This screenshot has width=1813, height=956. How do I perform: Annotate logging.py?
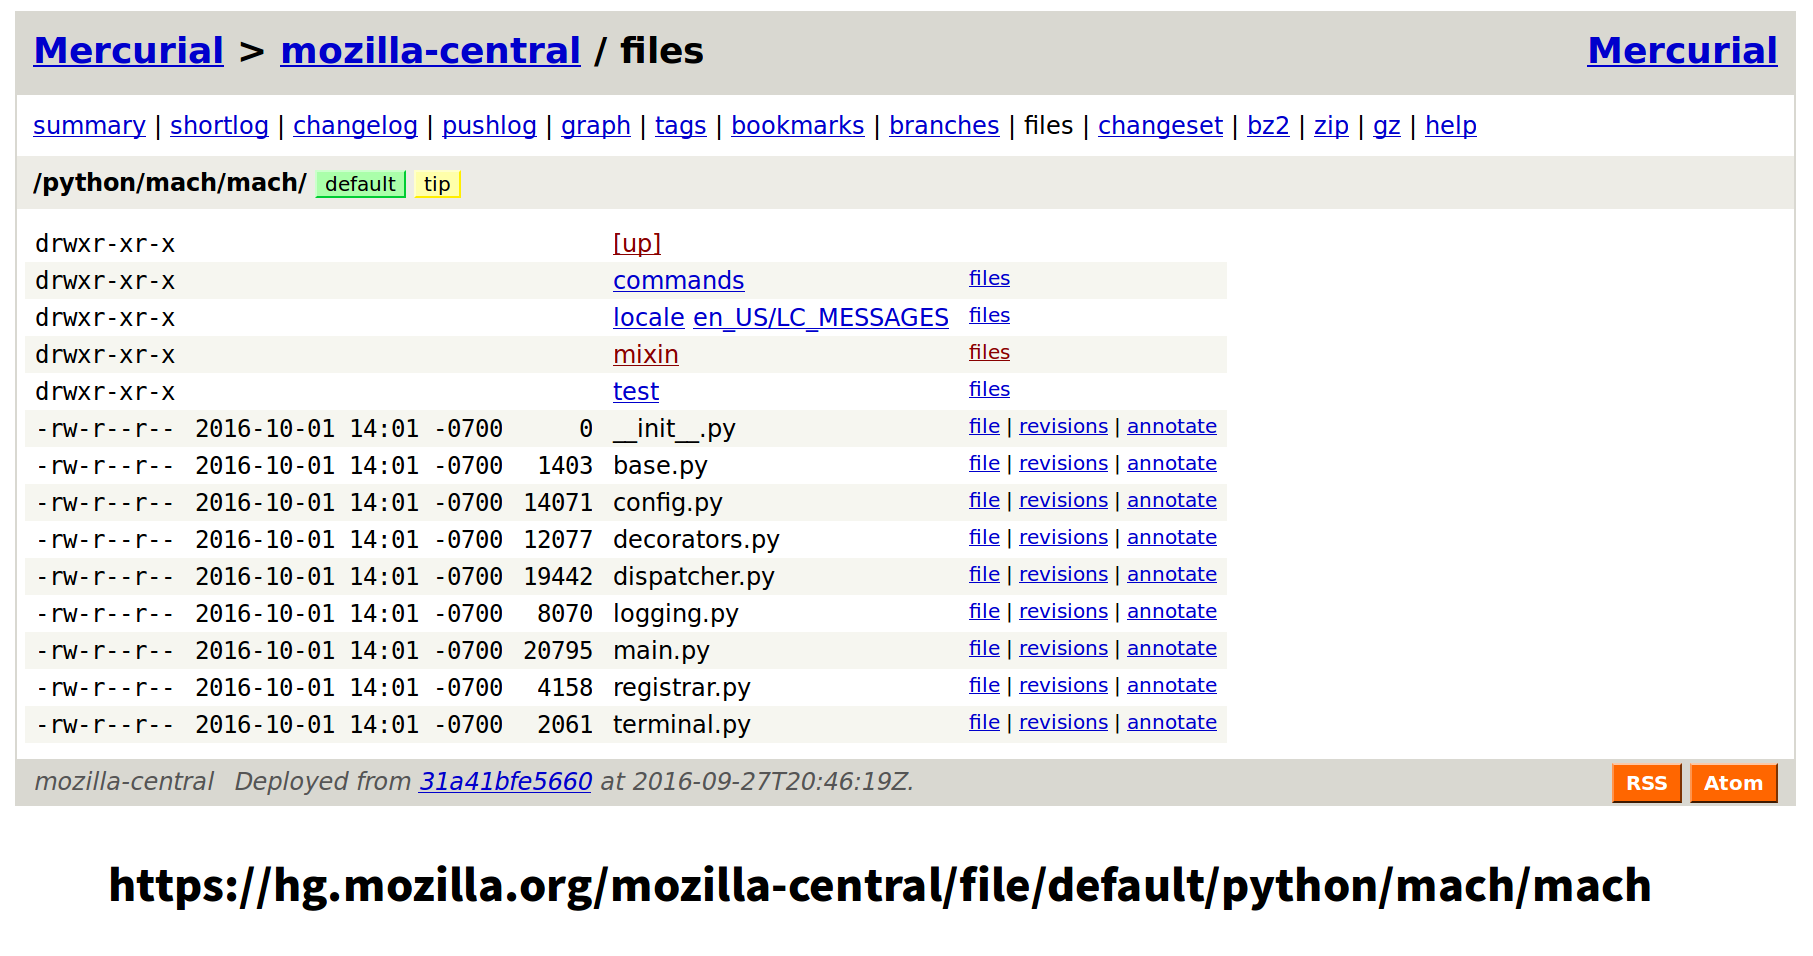click(1171, 611)
